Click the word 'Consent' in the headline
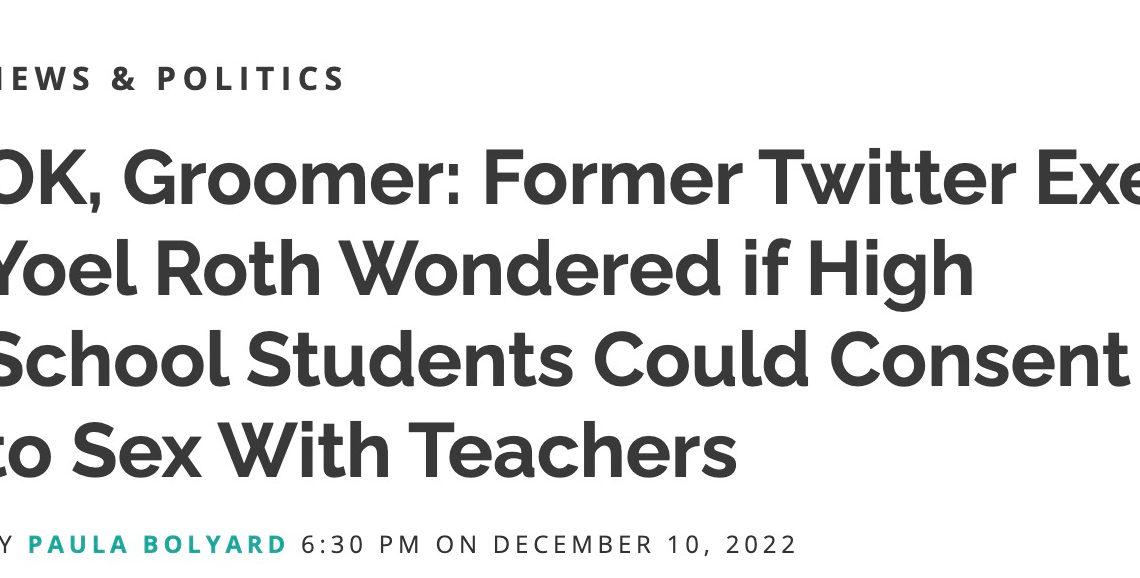The height and width of the screenshot is (578, 1140). pos(979,361)
